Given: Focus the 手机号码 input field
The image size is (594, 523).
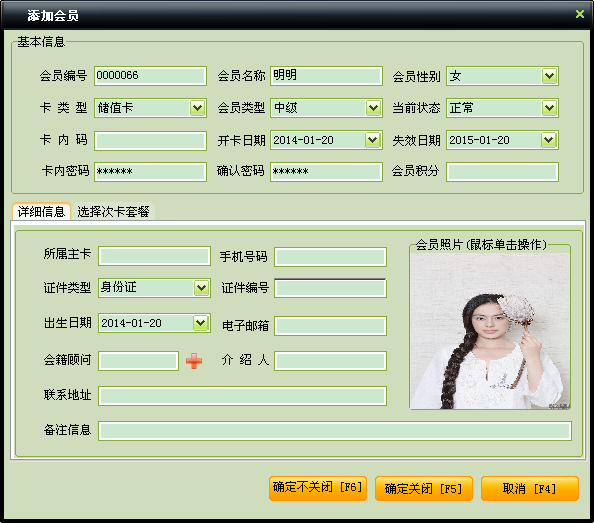Looking at the screenshot, I should pyautogui.click(x=330, y=257).
